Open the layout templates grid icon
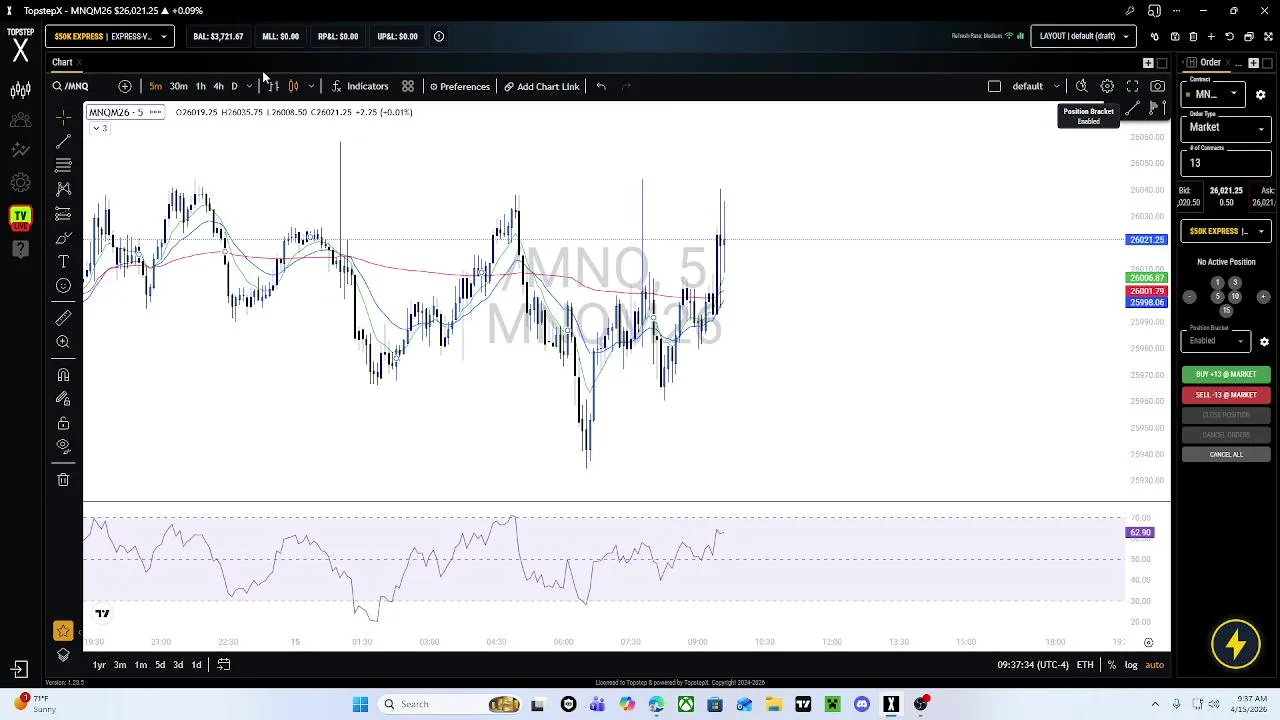Image resolution: width=1280 pixels, height=720 pixels. click(x=408, y=86)
